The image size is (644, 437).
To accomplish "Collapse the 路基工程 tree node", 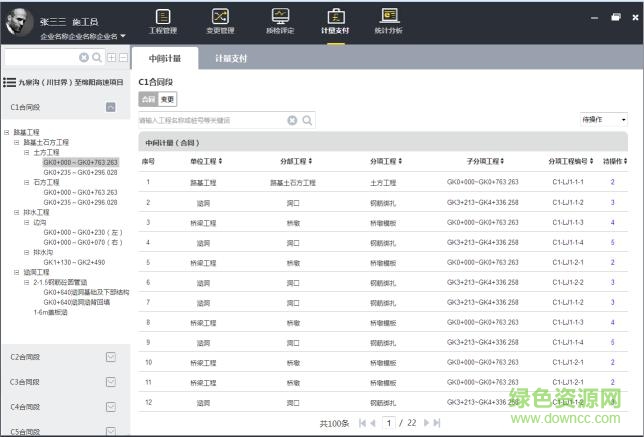I will pyautogui.click(x=6, y=132).
